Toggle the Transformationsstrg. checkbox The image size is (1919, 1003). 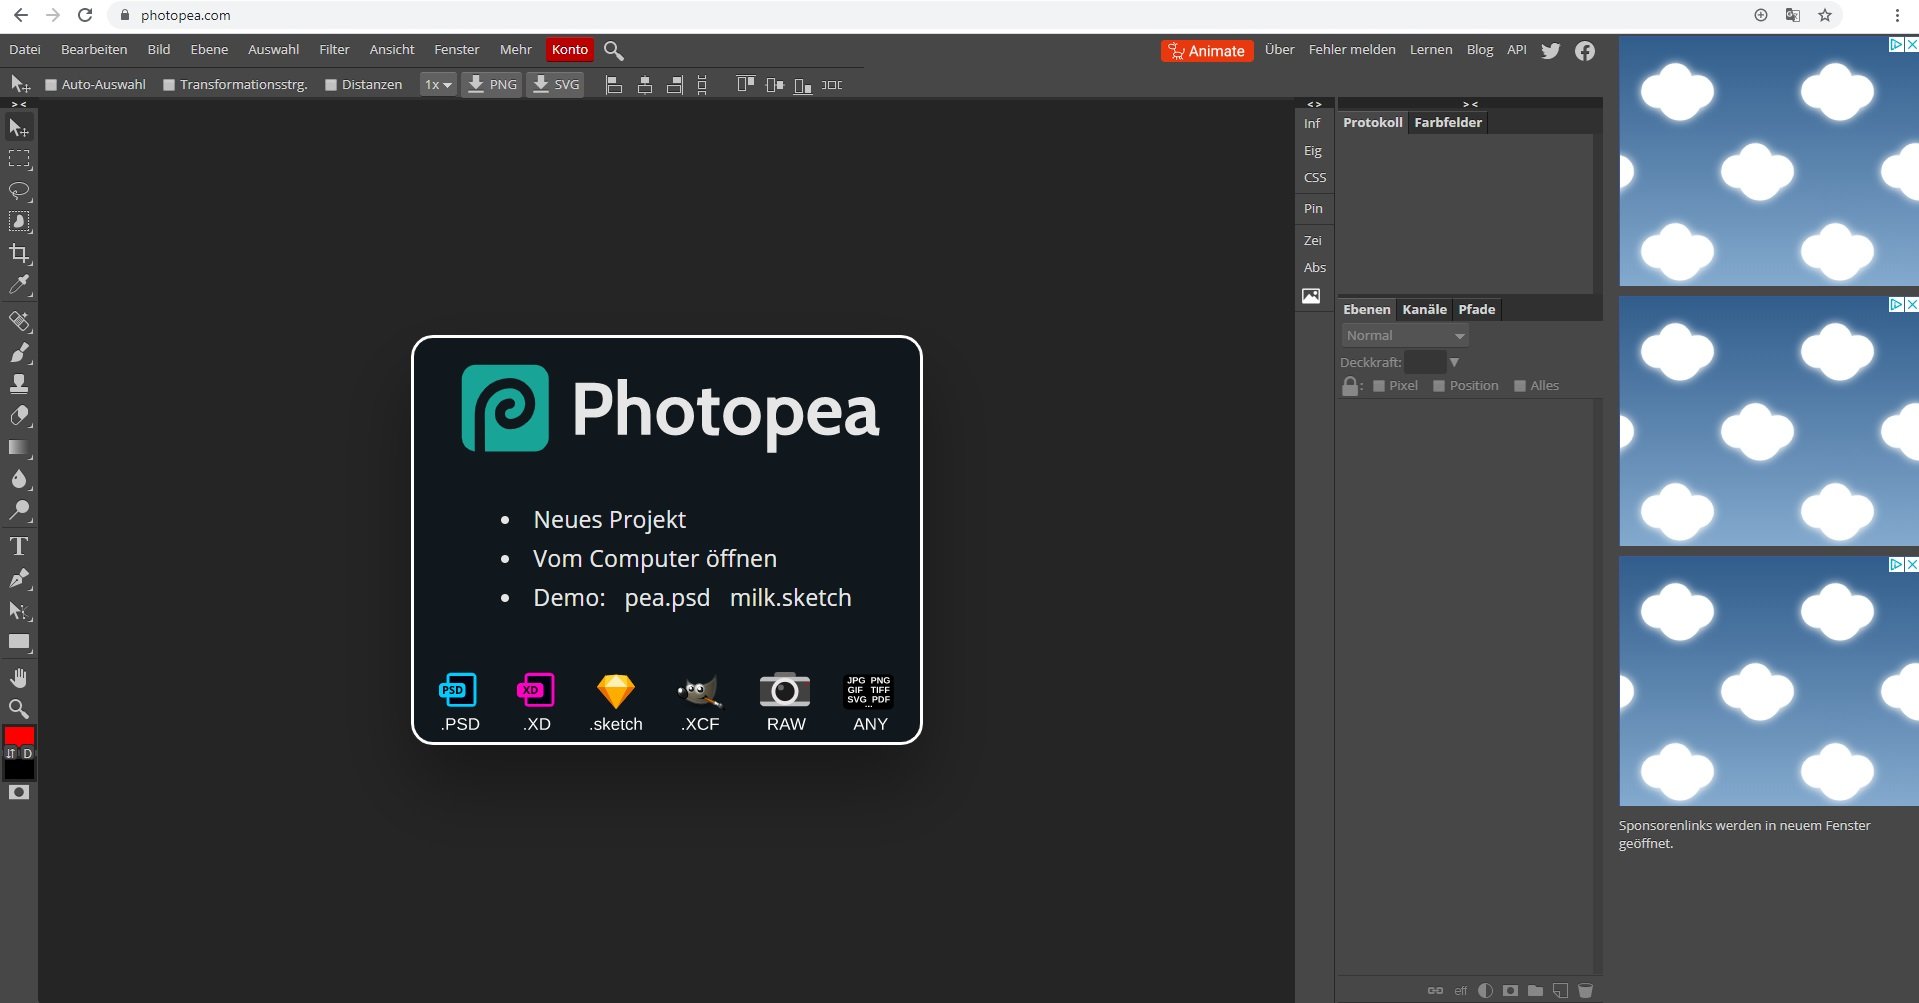[169, 85]
